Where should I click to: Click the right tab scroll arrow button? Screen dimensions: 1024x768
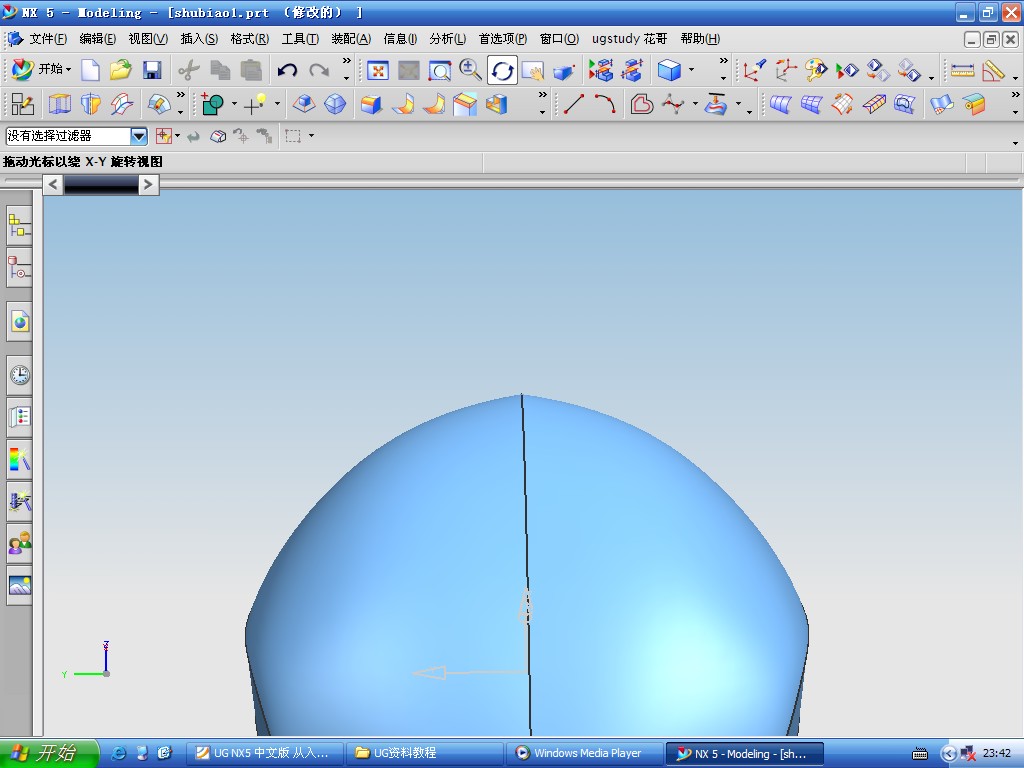coord(149,185)
